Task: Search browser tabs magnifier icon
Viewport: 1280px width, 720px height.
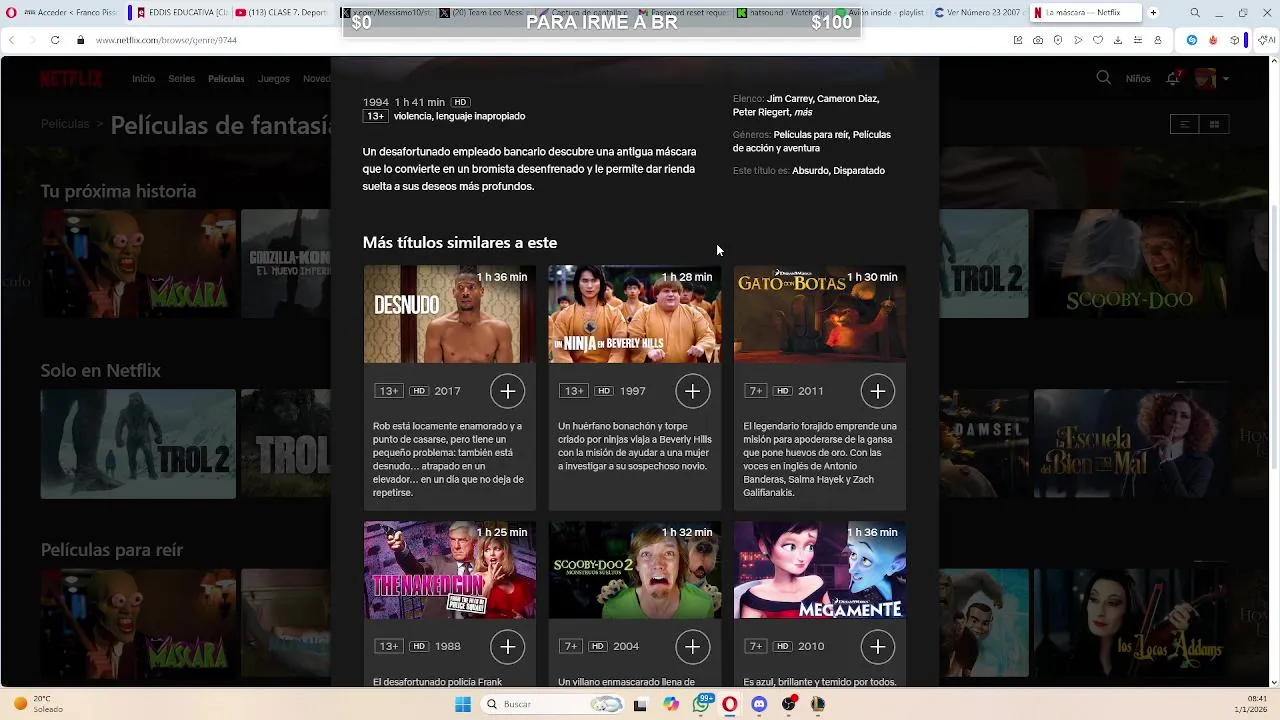Action: click(x=1195, y=13)
